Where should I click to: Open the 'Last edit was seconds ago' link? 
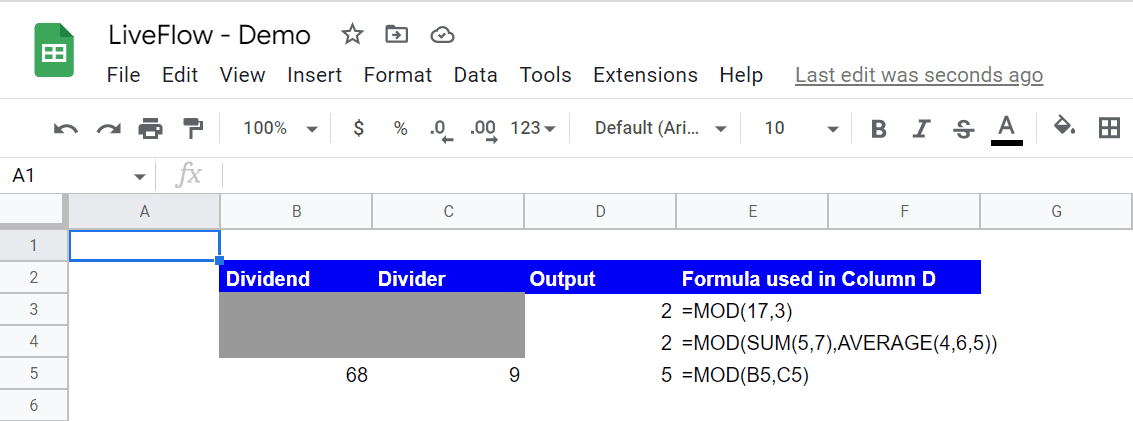(919, 75)
